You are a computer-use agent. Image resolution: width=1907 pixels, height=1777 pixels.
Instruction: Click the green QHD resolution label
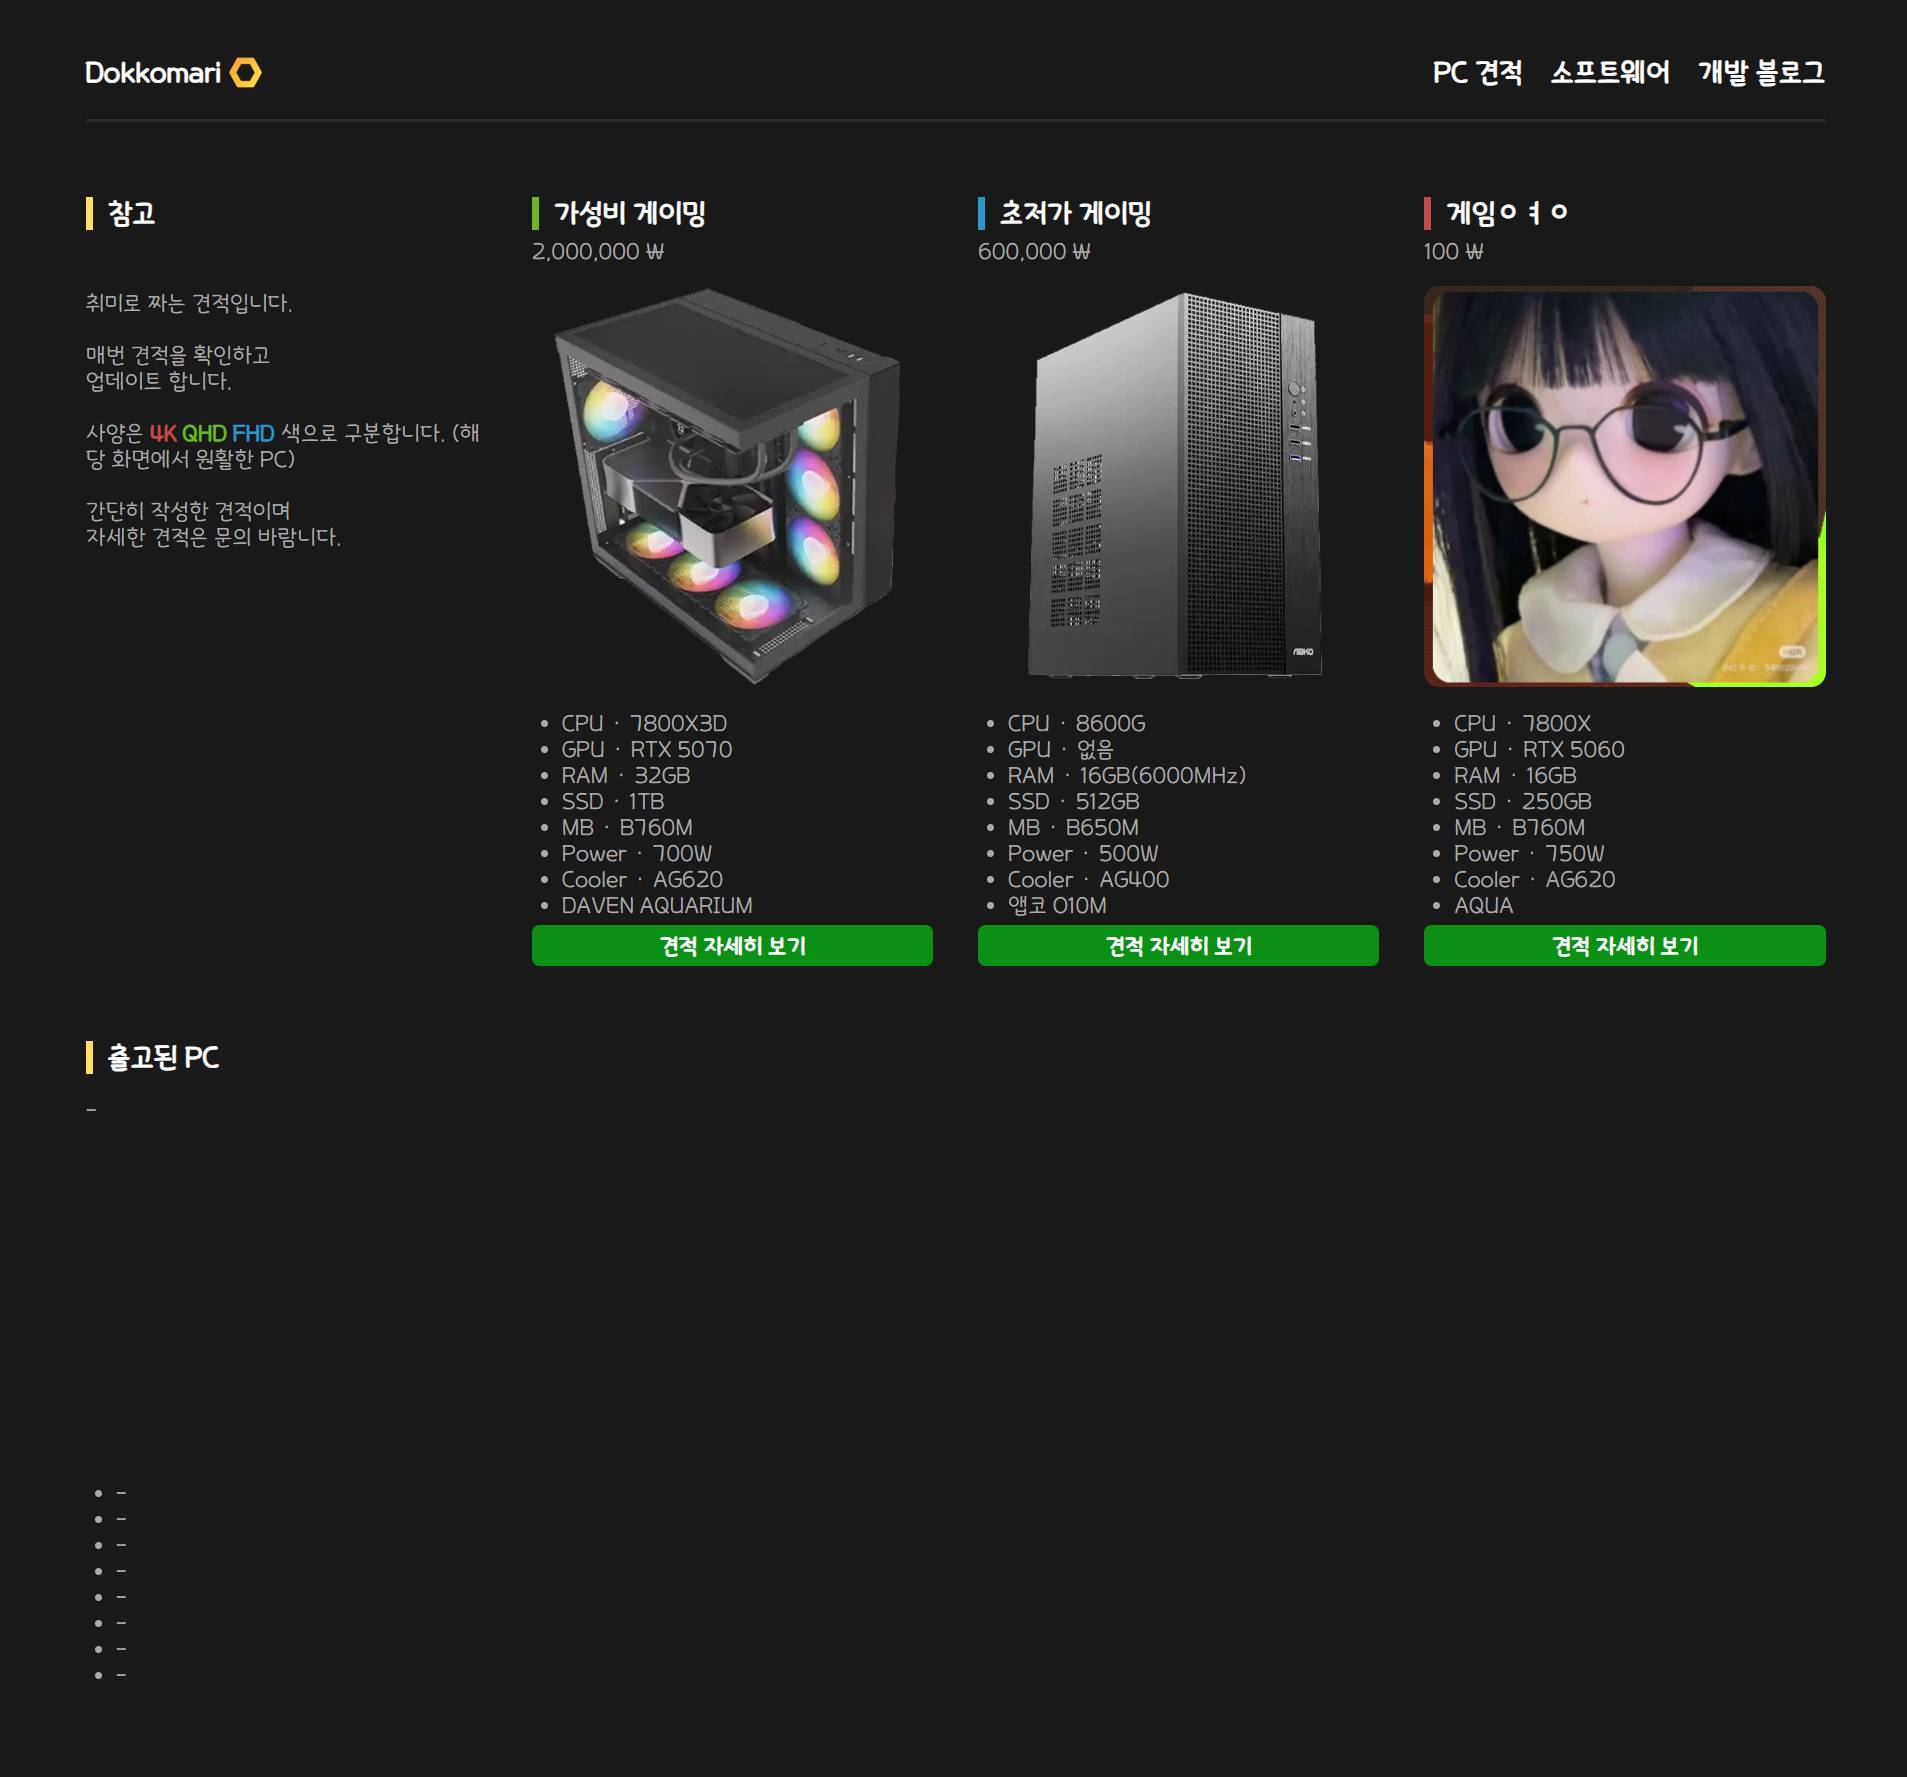pyautogui.click(x=204, y=433)
